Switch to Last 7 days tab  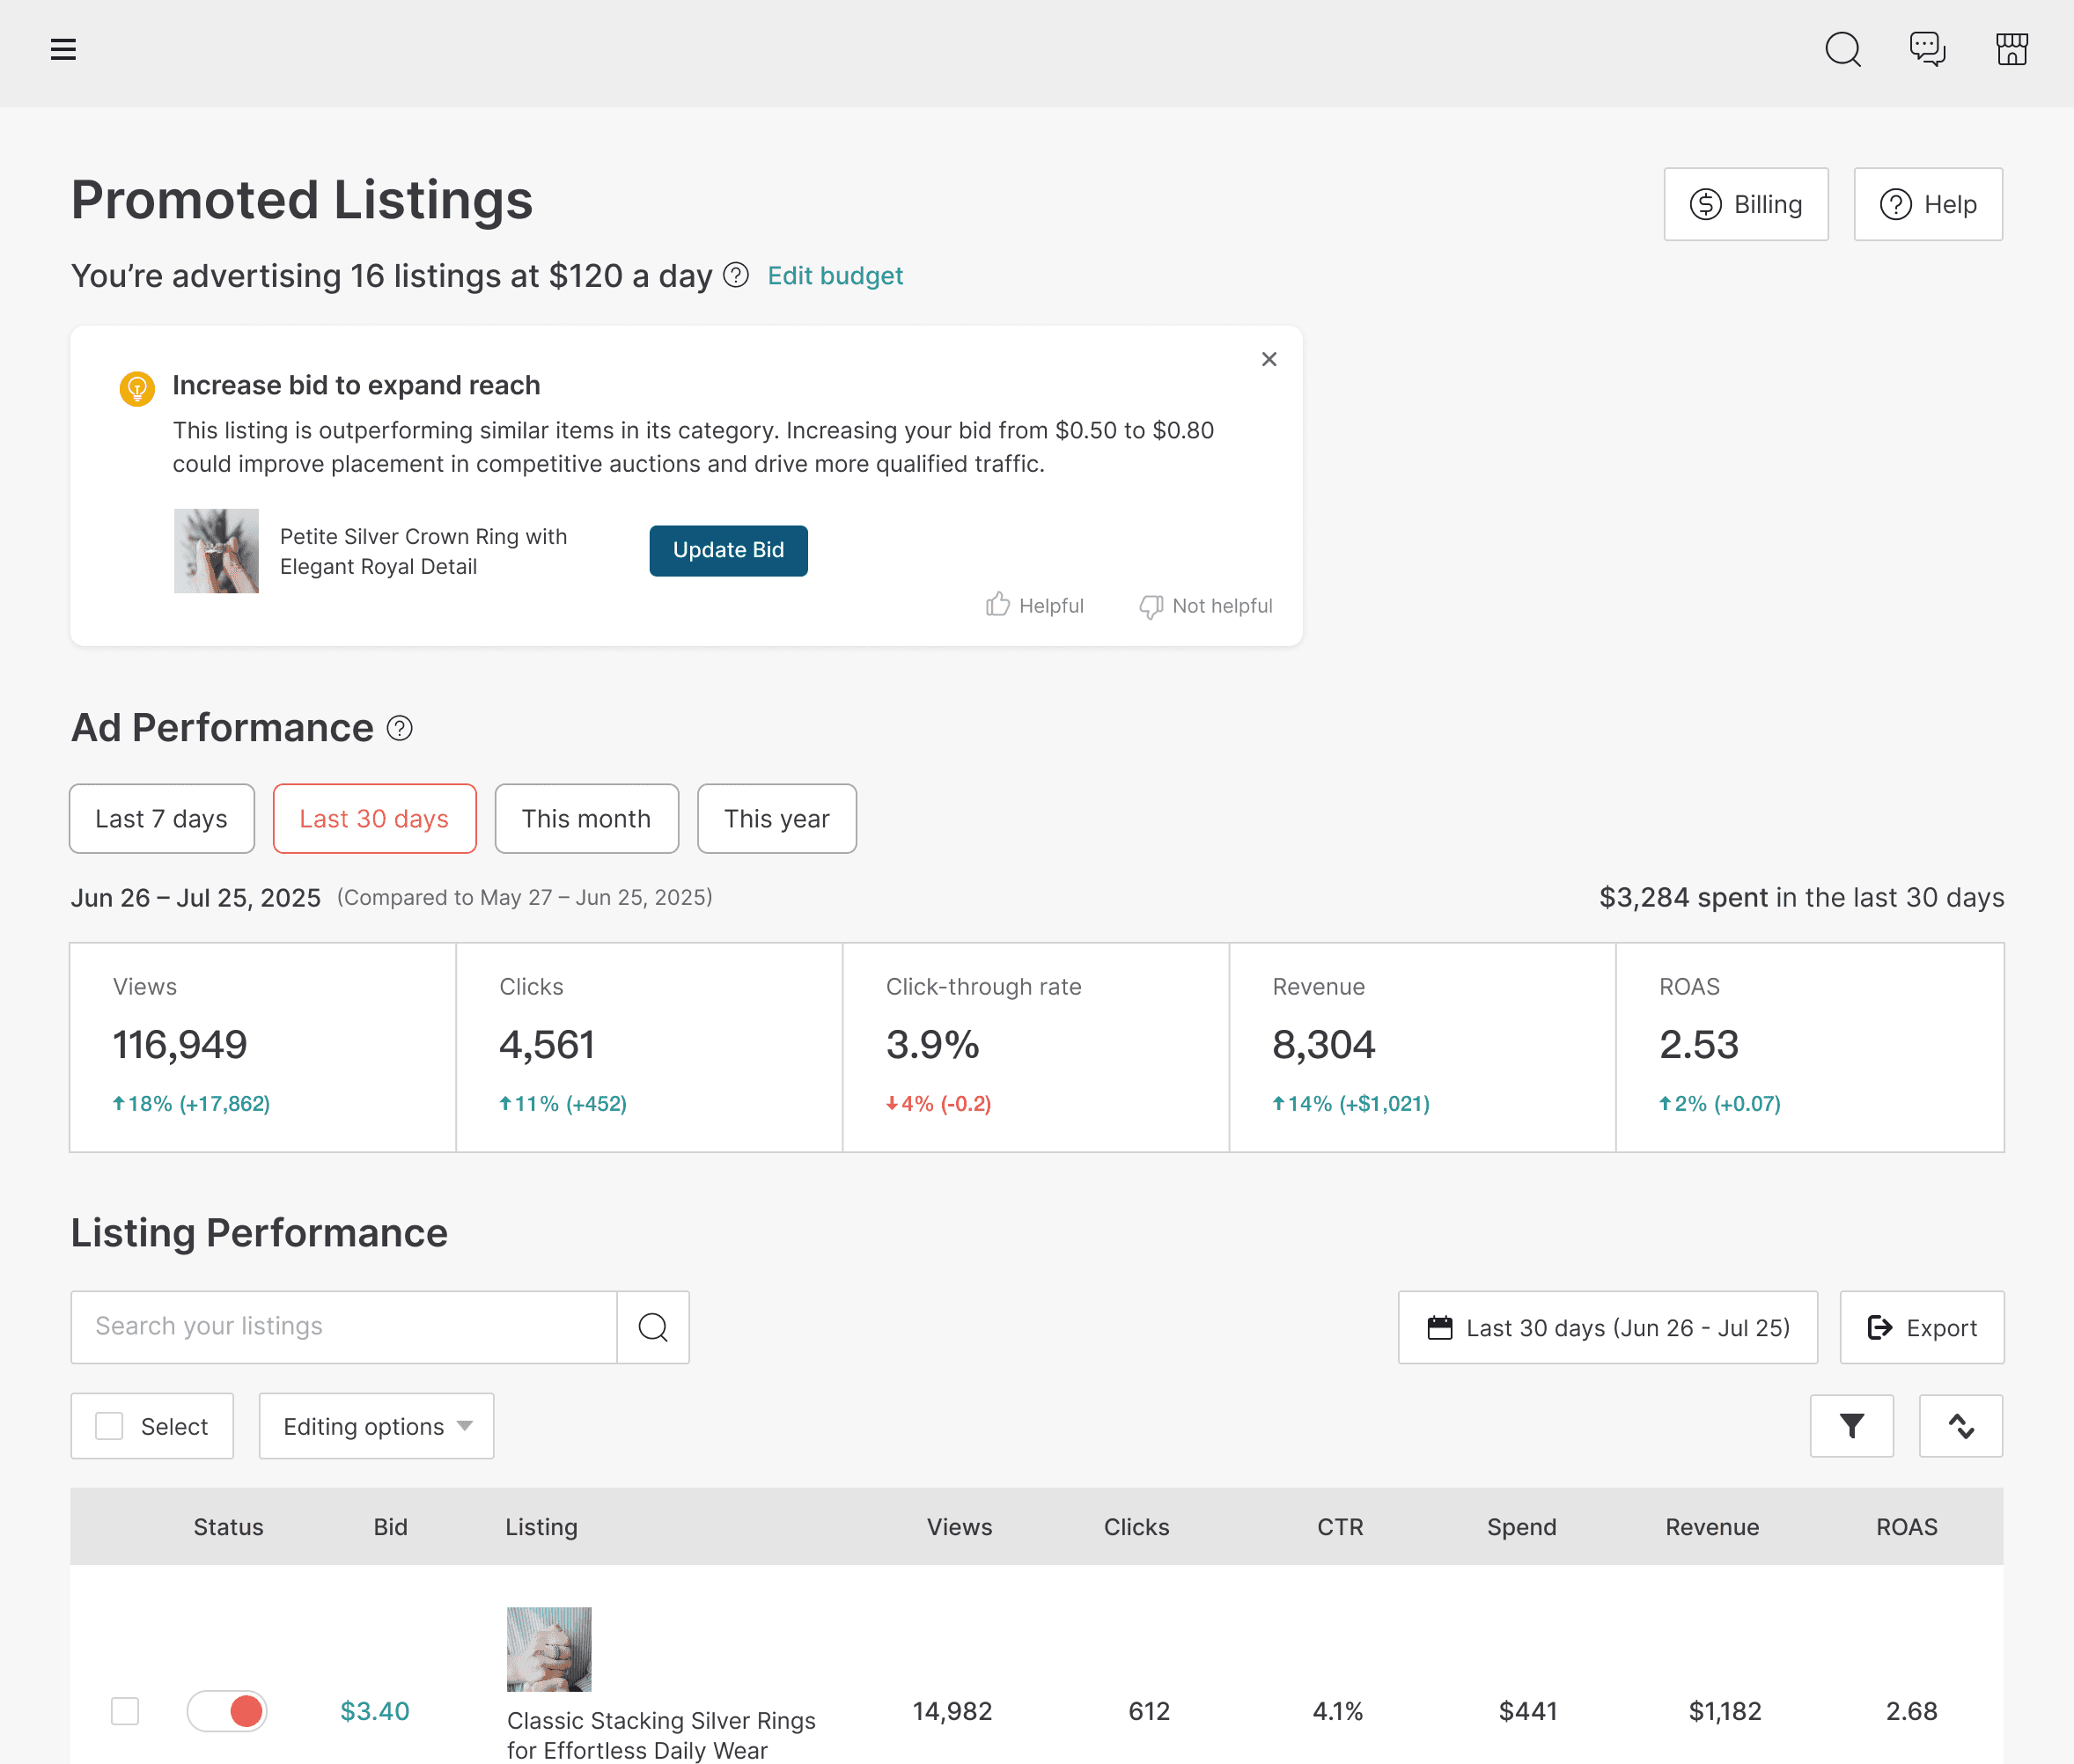click(162, 819)
